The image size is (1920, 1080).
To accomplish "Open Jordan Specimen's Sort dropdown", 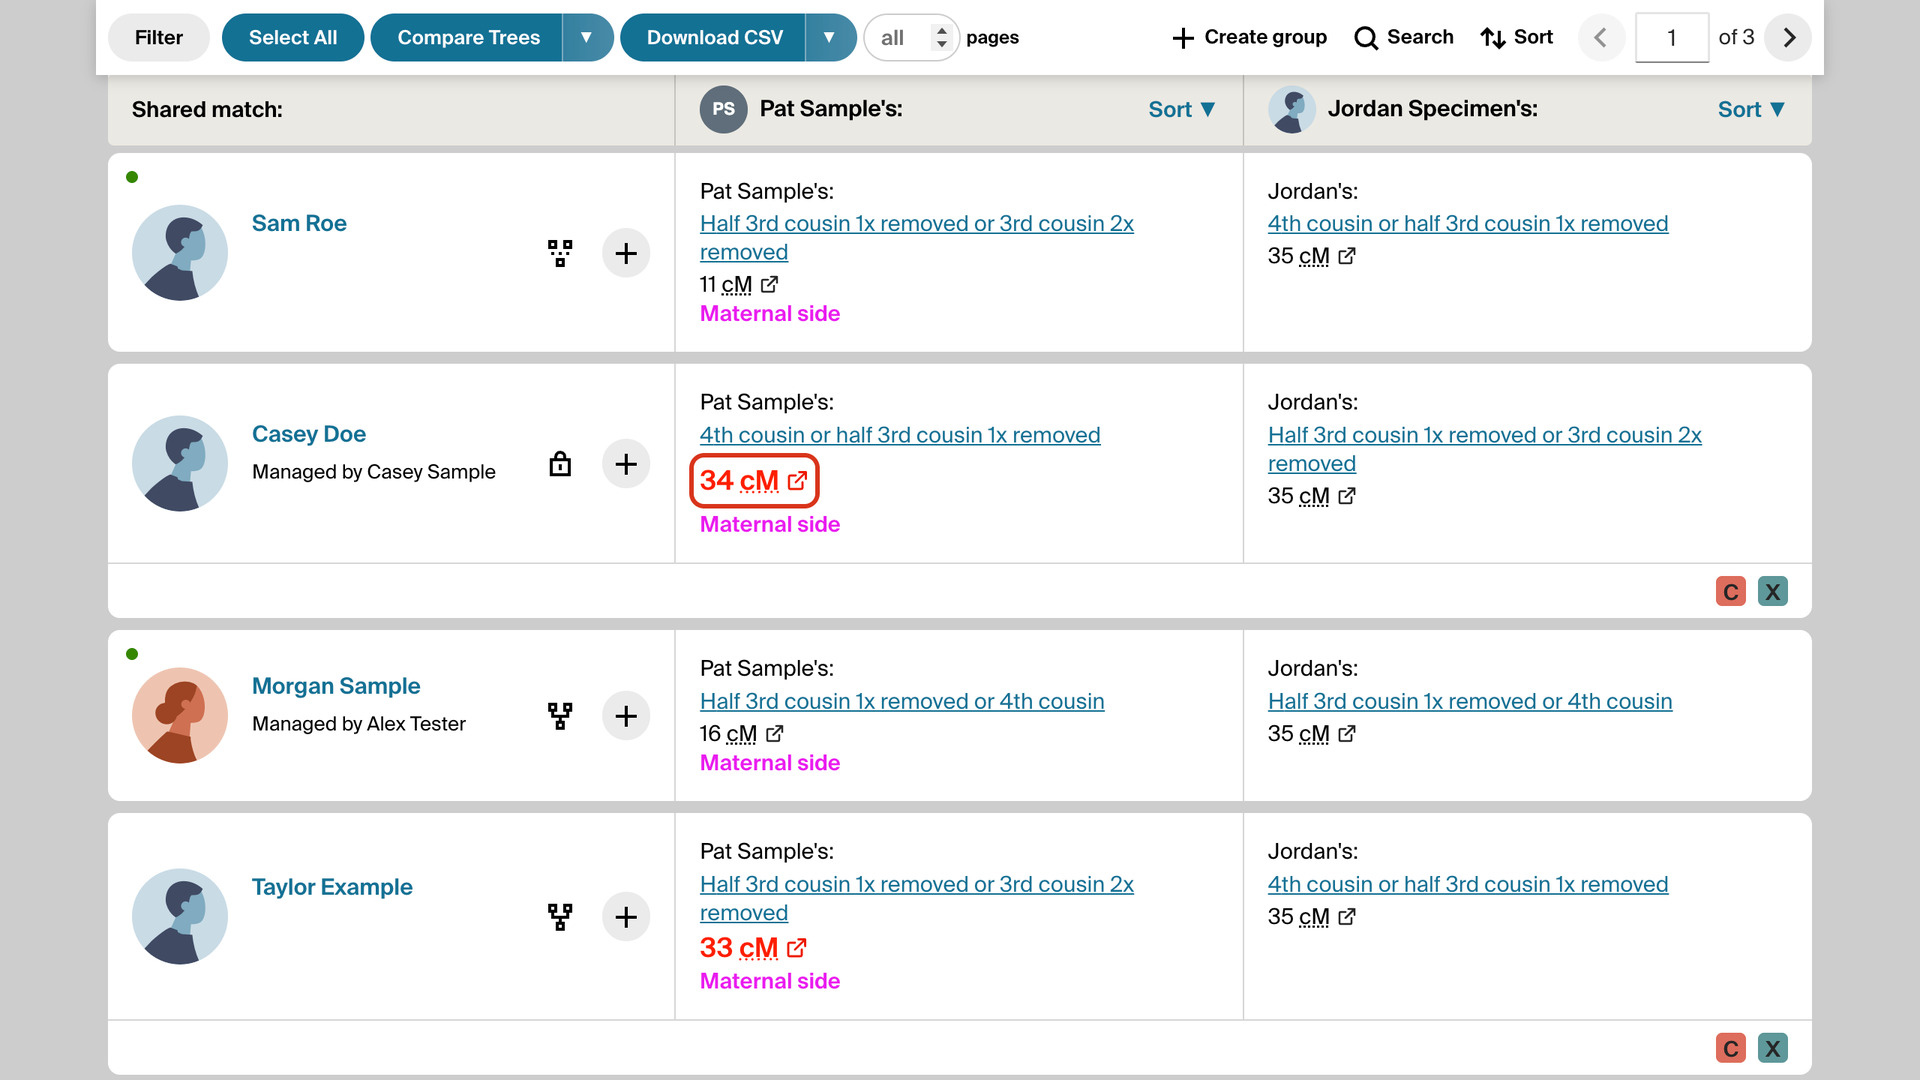I will (1752, 110).
